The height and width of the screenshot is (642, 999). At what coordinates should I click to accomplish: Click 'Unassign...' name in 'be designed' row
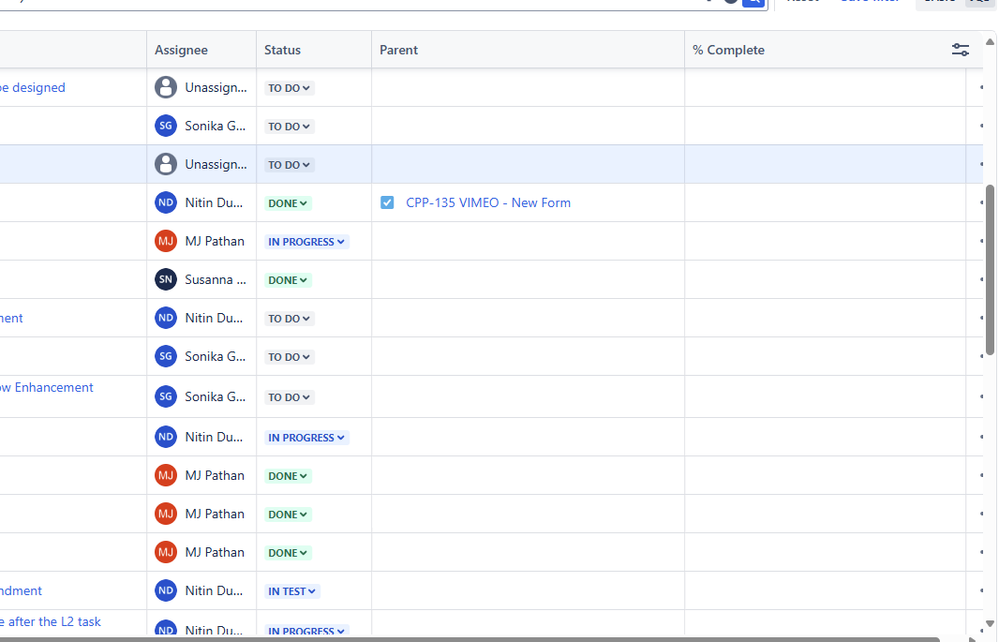tap(216, 87)
